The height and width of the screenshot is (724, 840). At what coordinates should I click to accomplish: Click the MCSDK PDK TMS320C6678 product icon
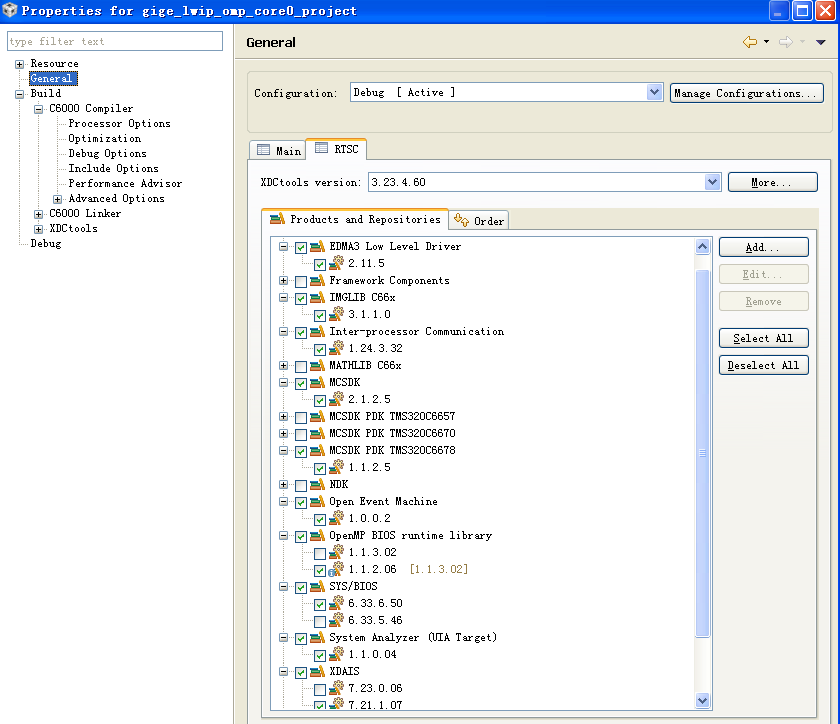pos(318,451)
